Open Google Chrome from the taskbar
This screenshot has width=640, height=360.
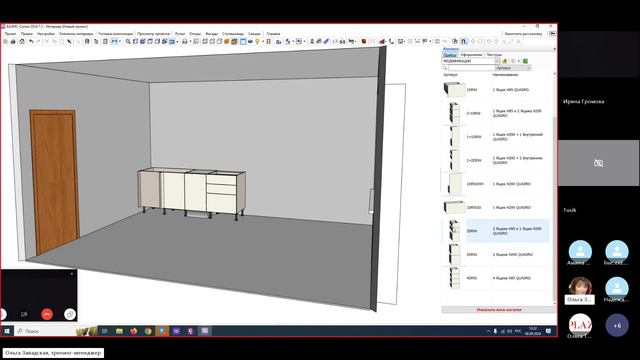pos(148,331)
